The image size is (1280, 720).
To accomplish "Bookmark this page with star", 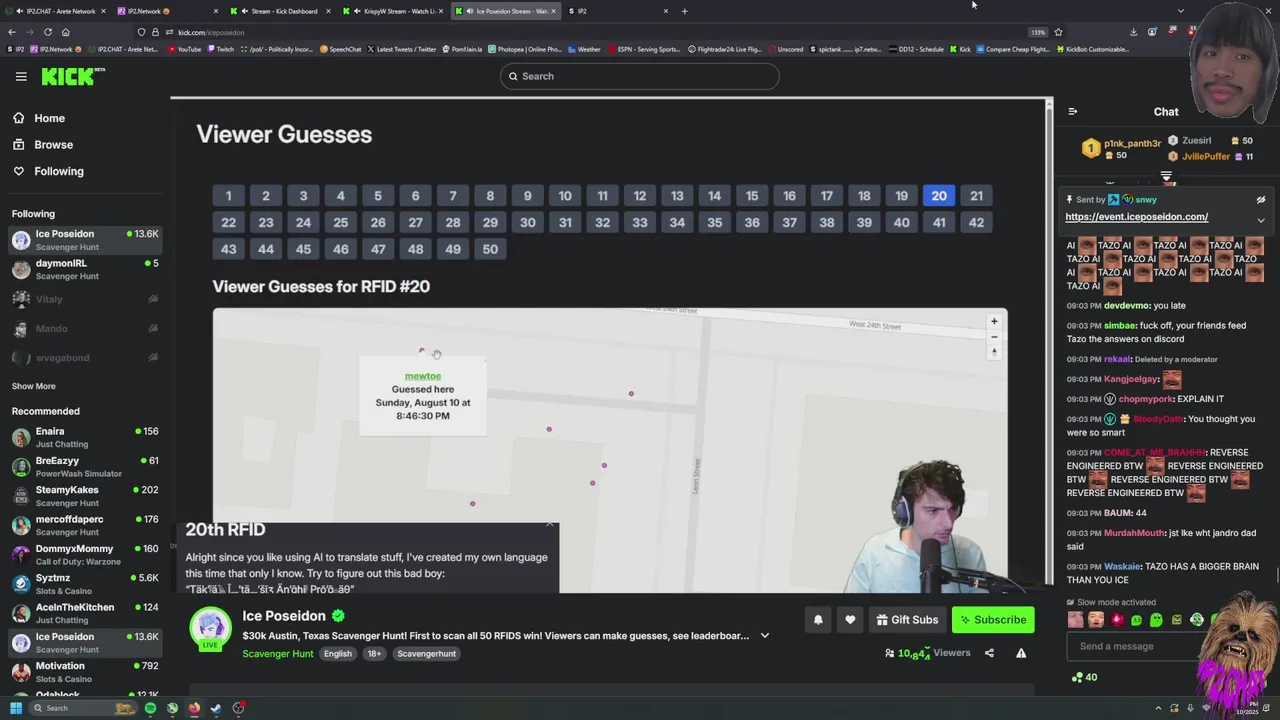I will pyautogui.click(x=1058, y=32).
